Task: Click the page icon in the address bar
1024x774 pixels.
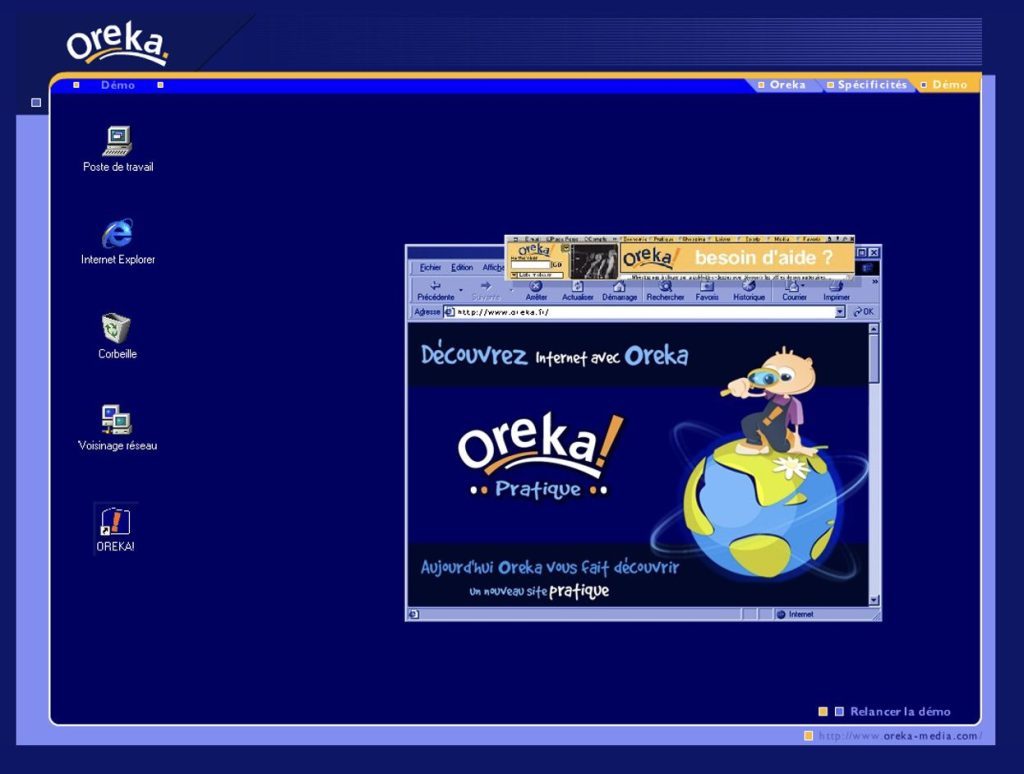Action: click(x=449, y=312)
